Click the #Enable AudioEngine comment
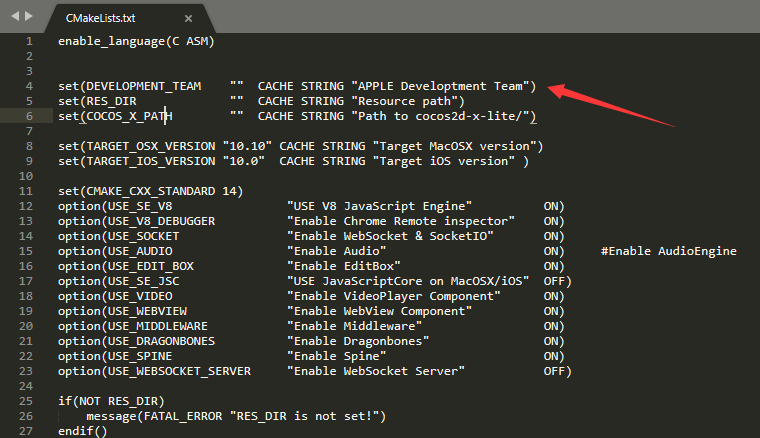The height and width of the screenshot is (438, 760). 668,251
